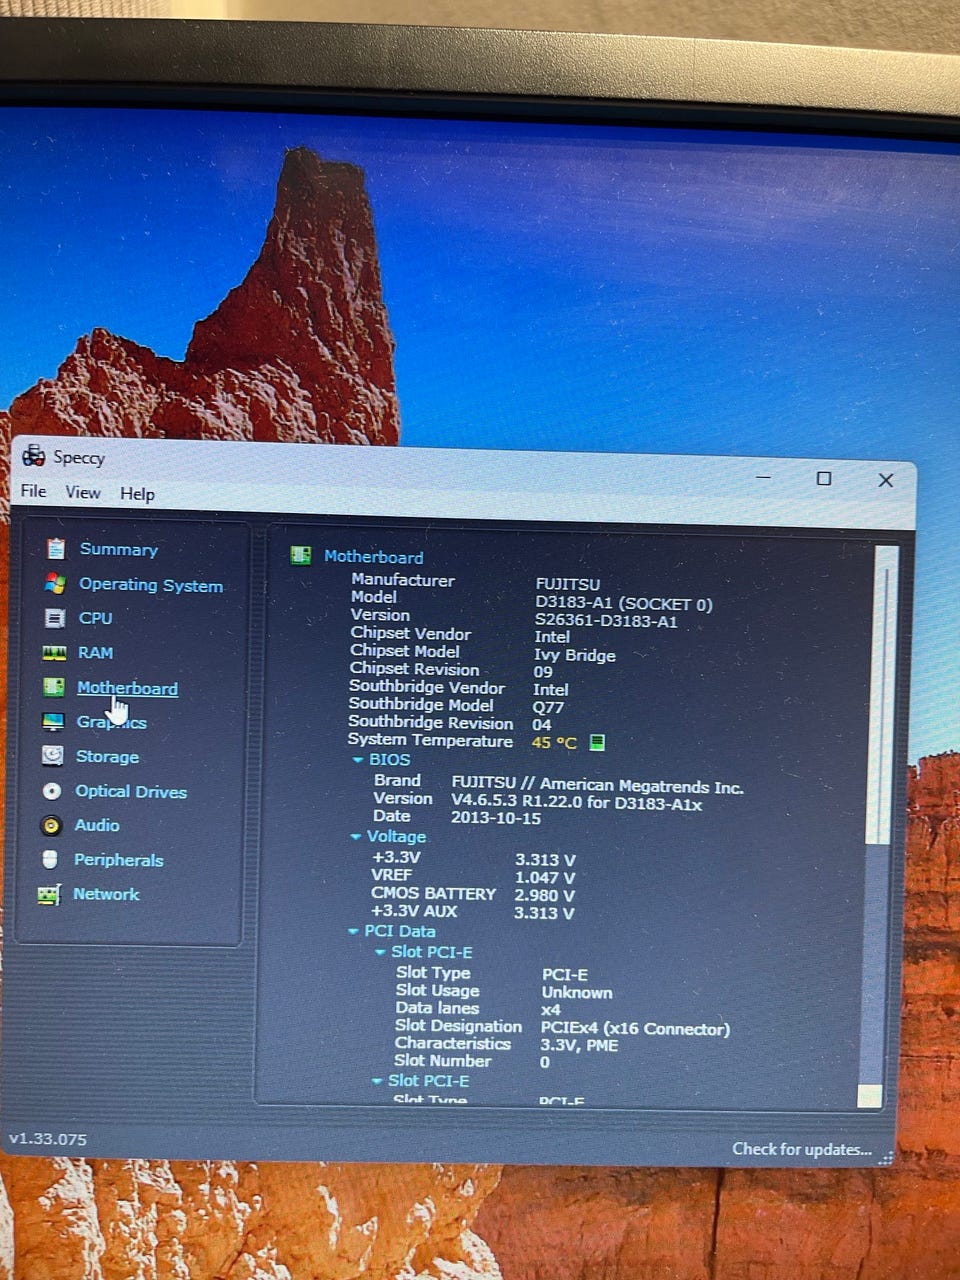The width and height of the screenshot is (960, 1280).
Task: Collapse the BIOS section
Action: (358, 760)
